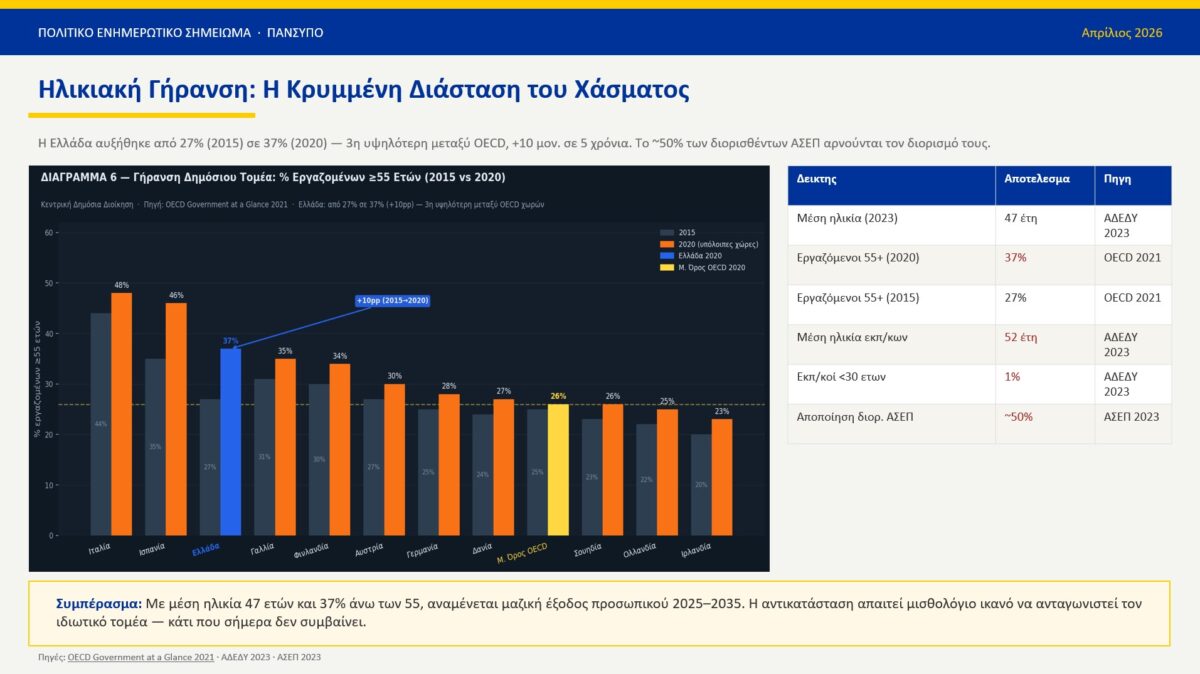Select the Εκπ/κοί <30 ετων row label
Viewport: 1200px width, 674px height.
(841, 377)
